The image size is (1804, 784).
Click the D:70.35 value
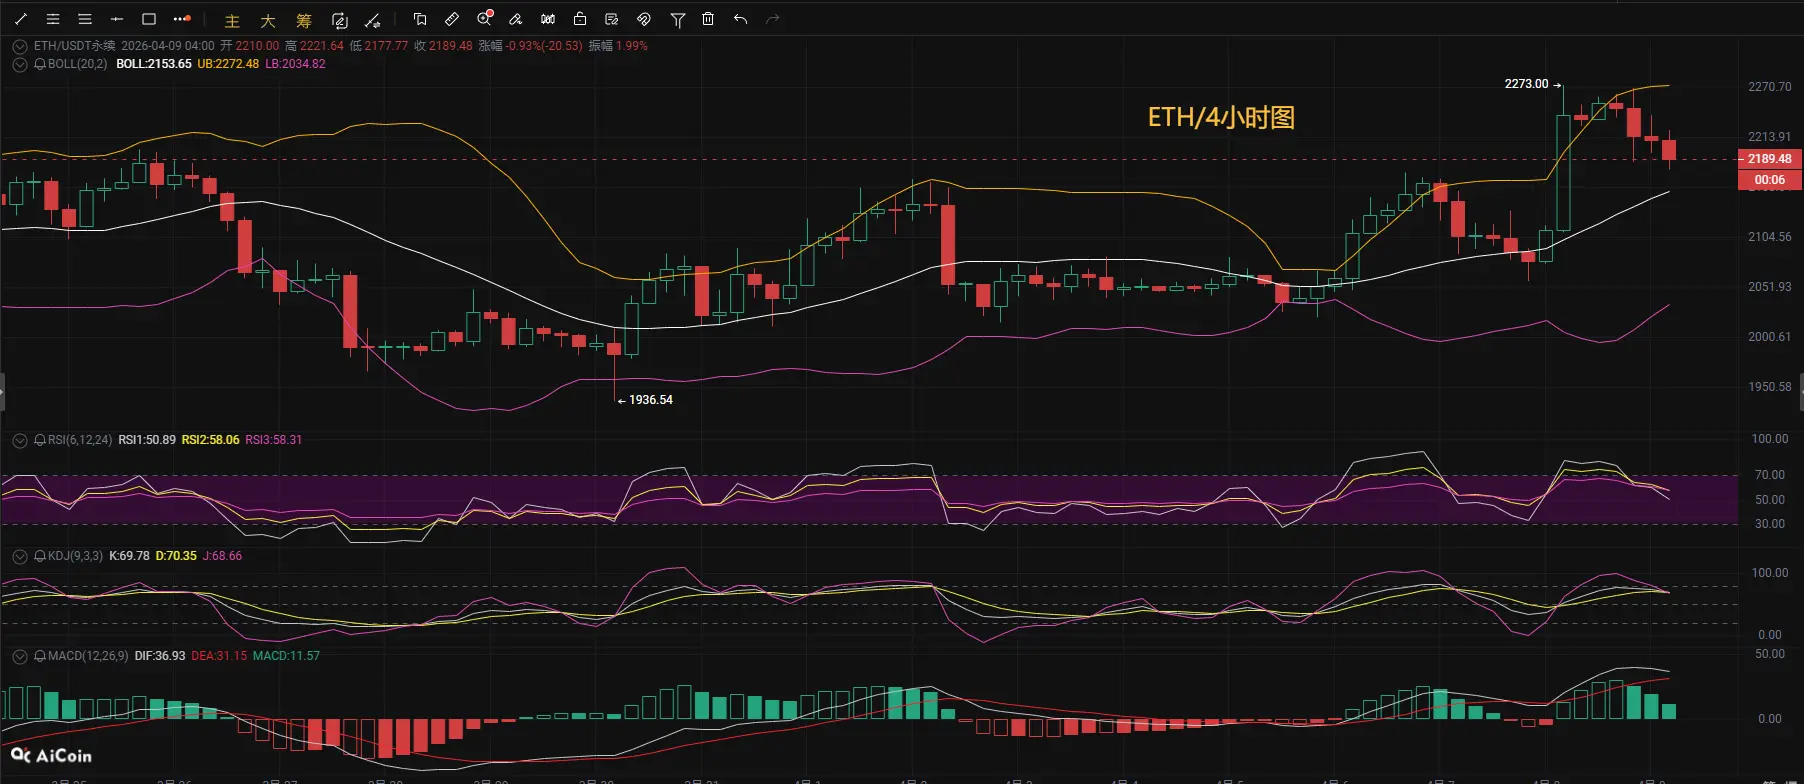(176, 556)
